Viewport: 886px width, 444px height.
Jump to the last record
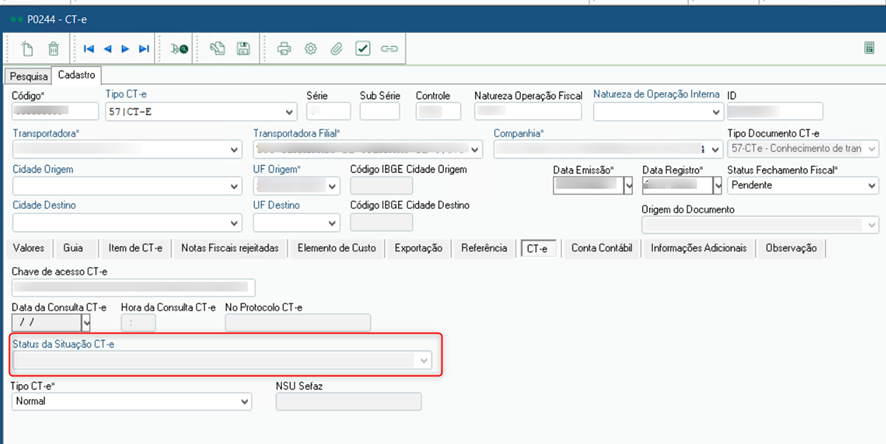click(144, 49)
